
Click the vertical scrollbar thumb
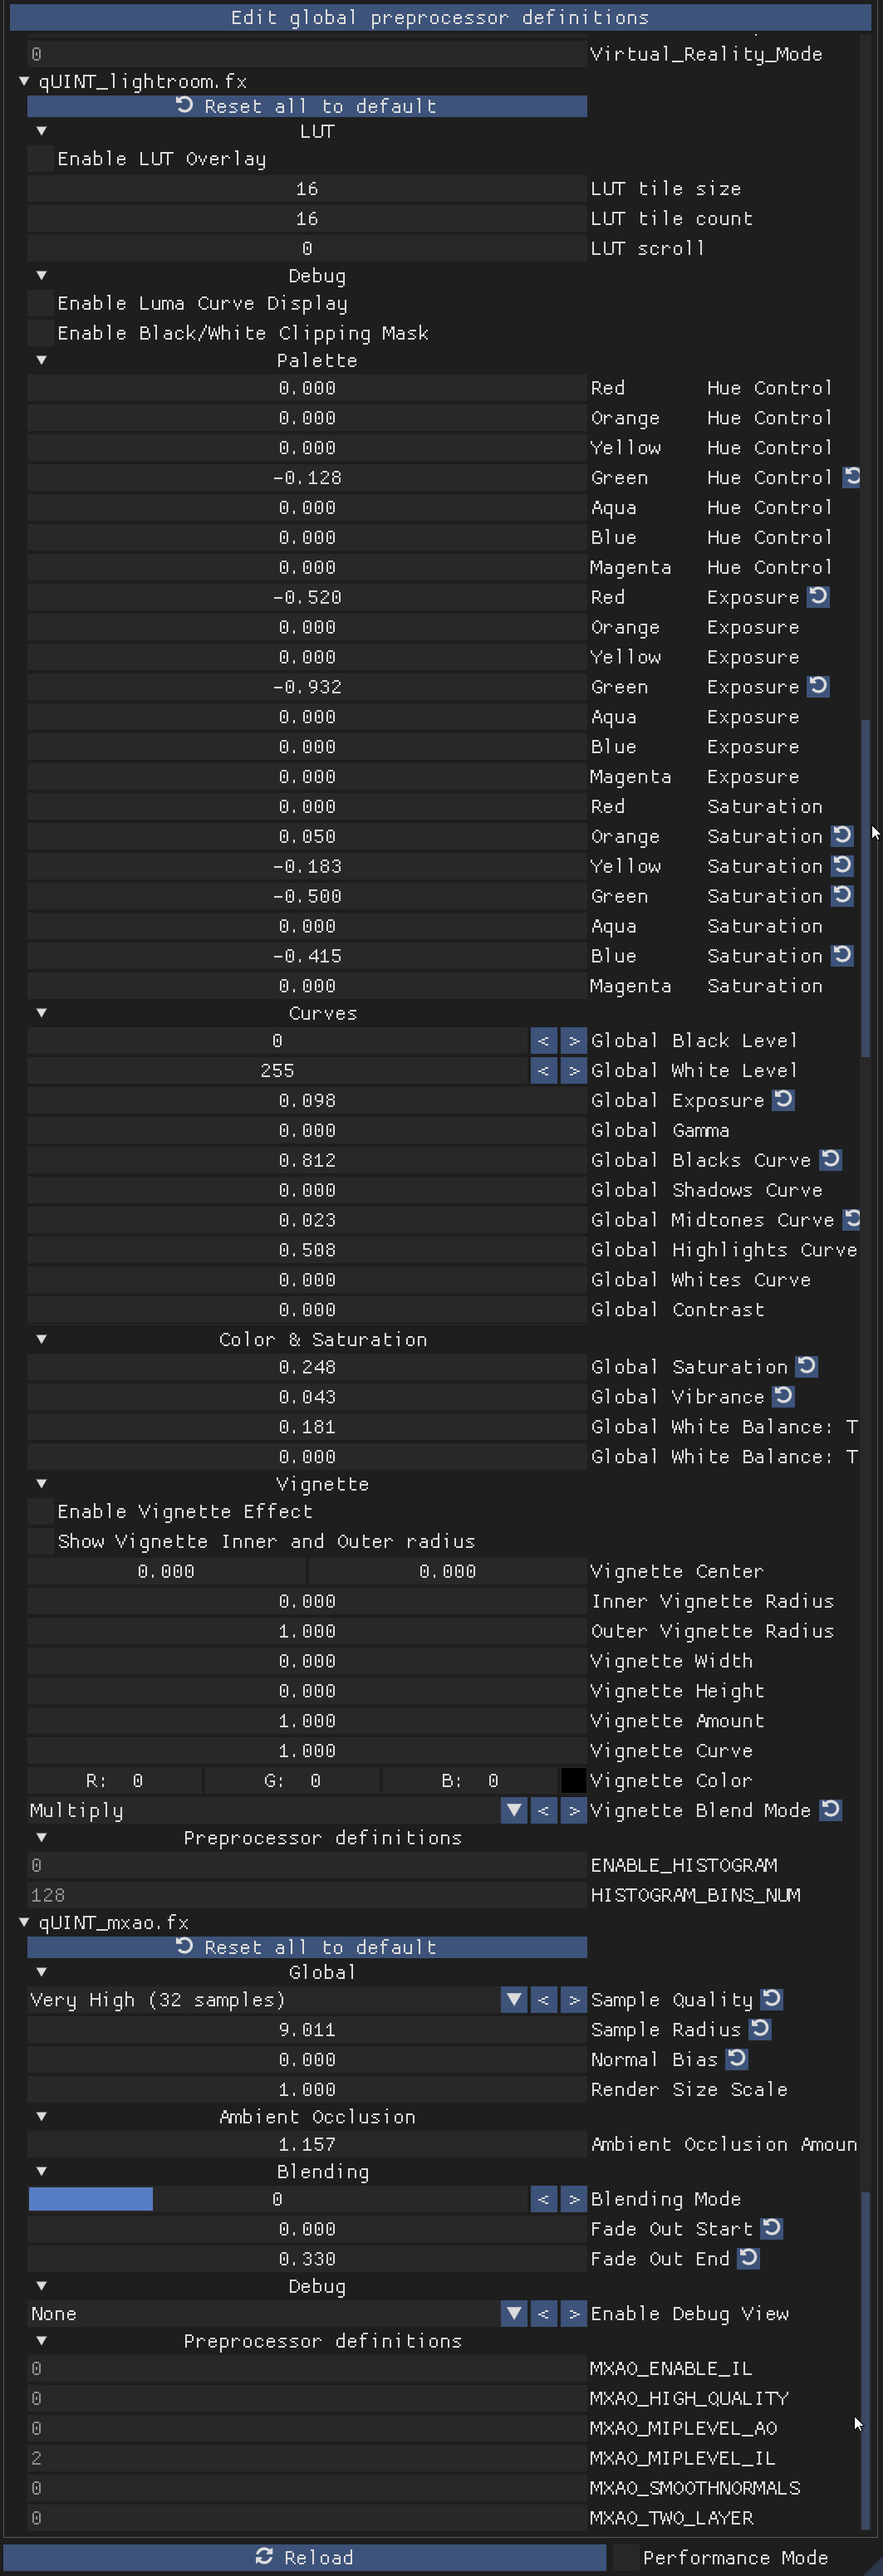865,888
